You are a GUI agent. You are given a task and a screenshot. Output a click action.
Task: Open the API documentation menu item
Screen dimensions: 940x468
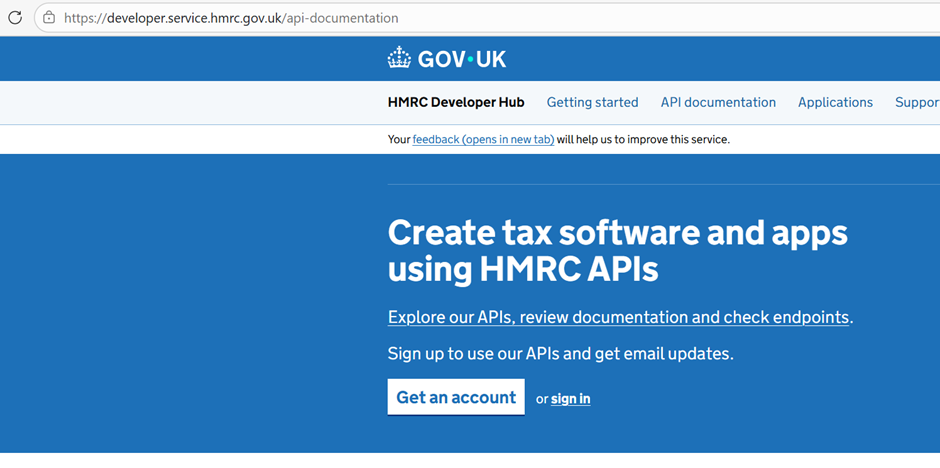tap(718, 102)
